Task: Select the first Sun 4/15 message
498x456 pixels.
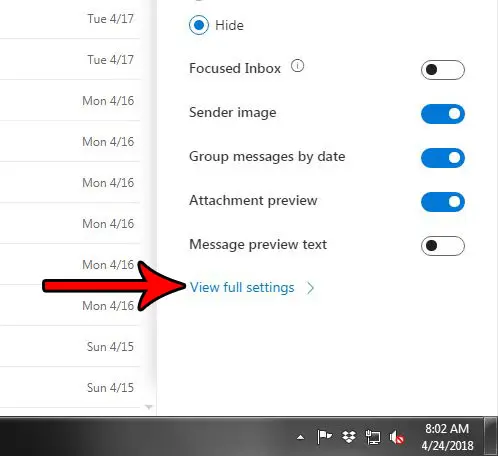Action: point(70,347)
